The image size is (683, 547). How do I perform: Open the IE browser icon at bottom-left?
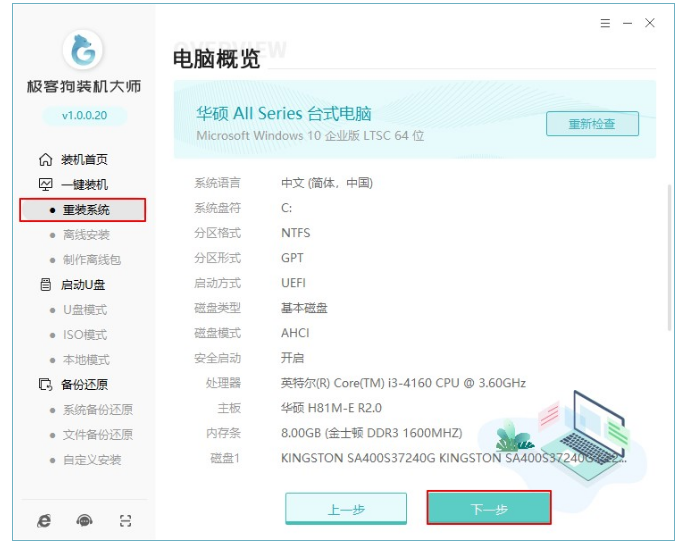(44, 520)
